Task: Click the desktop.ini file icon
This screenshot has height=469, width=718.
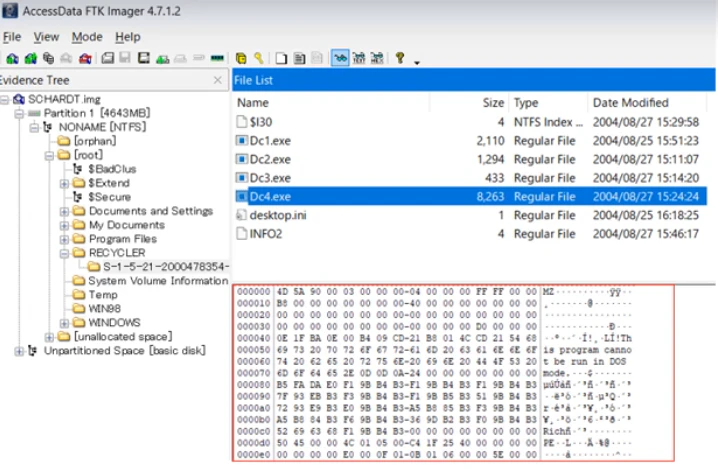Action: [x=241, y=215]
